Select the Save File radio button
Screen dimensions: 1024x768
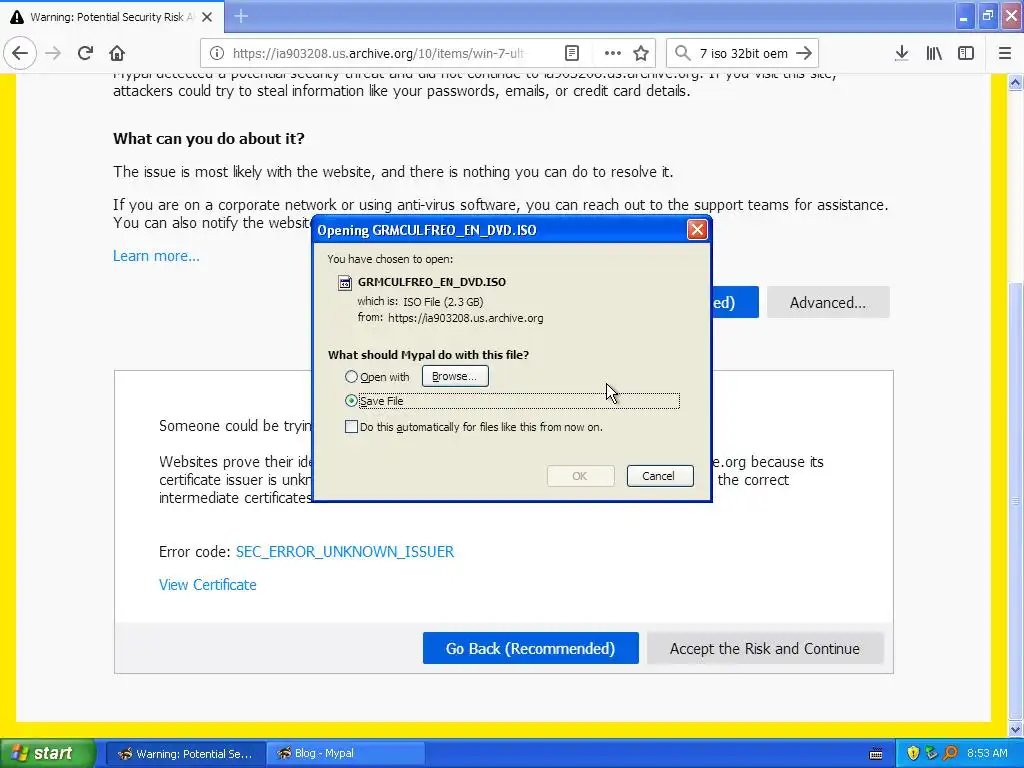351,400
